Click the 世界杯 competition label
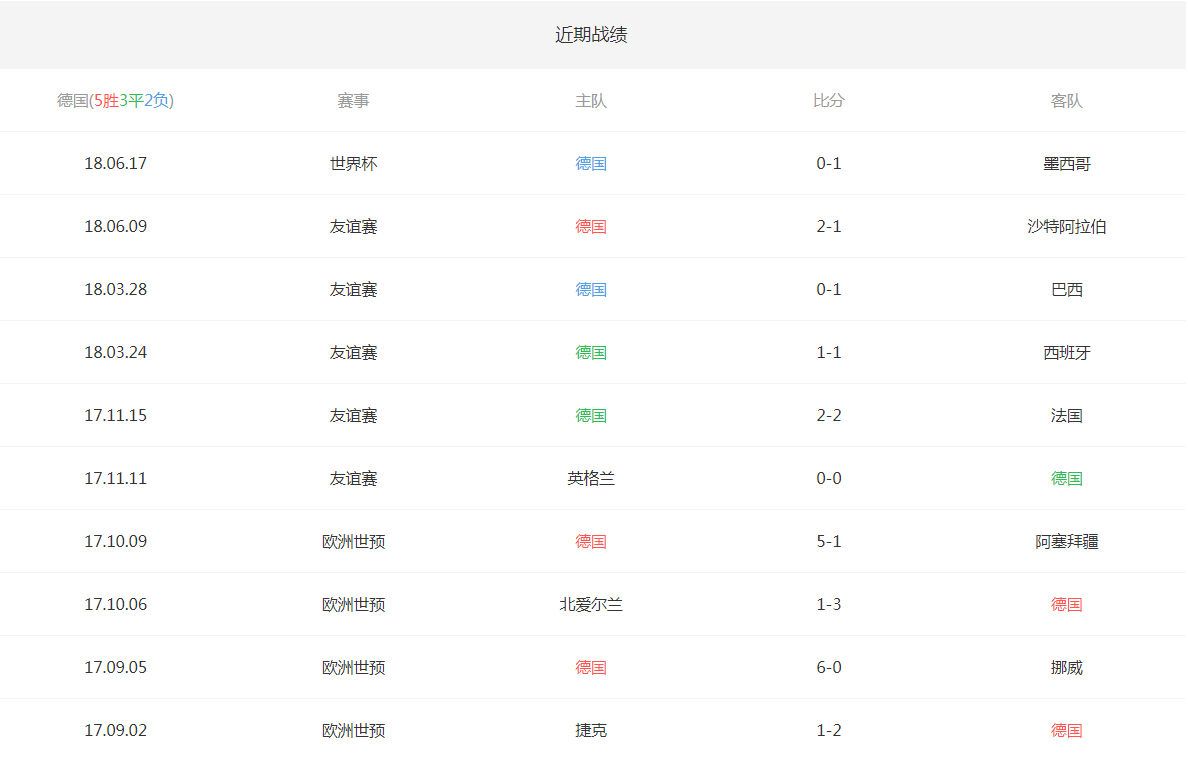 pos(353,163)
